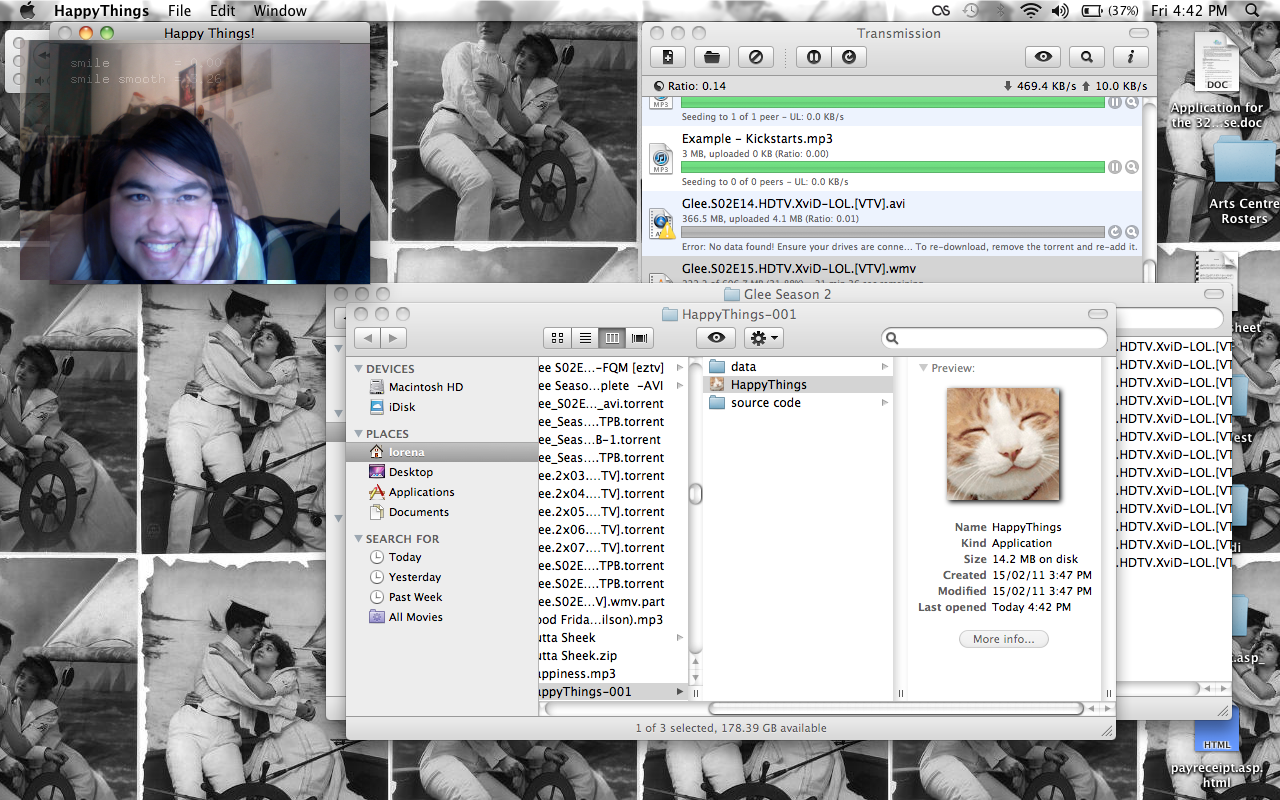Switch Finder to list view

coord(585,338)
